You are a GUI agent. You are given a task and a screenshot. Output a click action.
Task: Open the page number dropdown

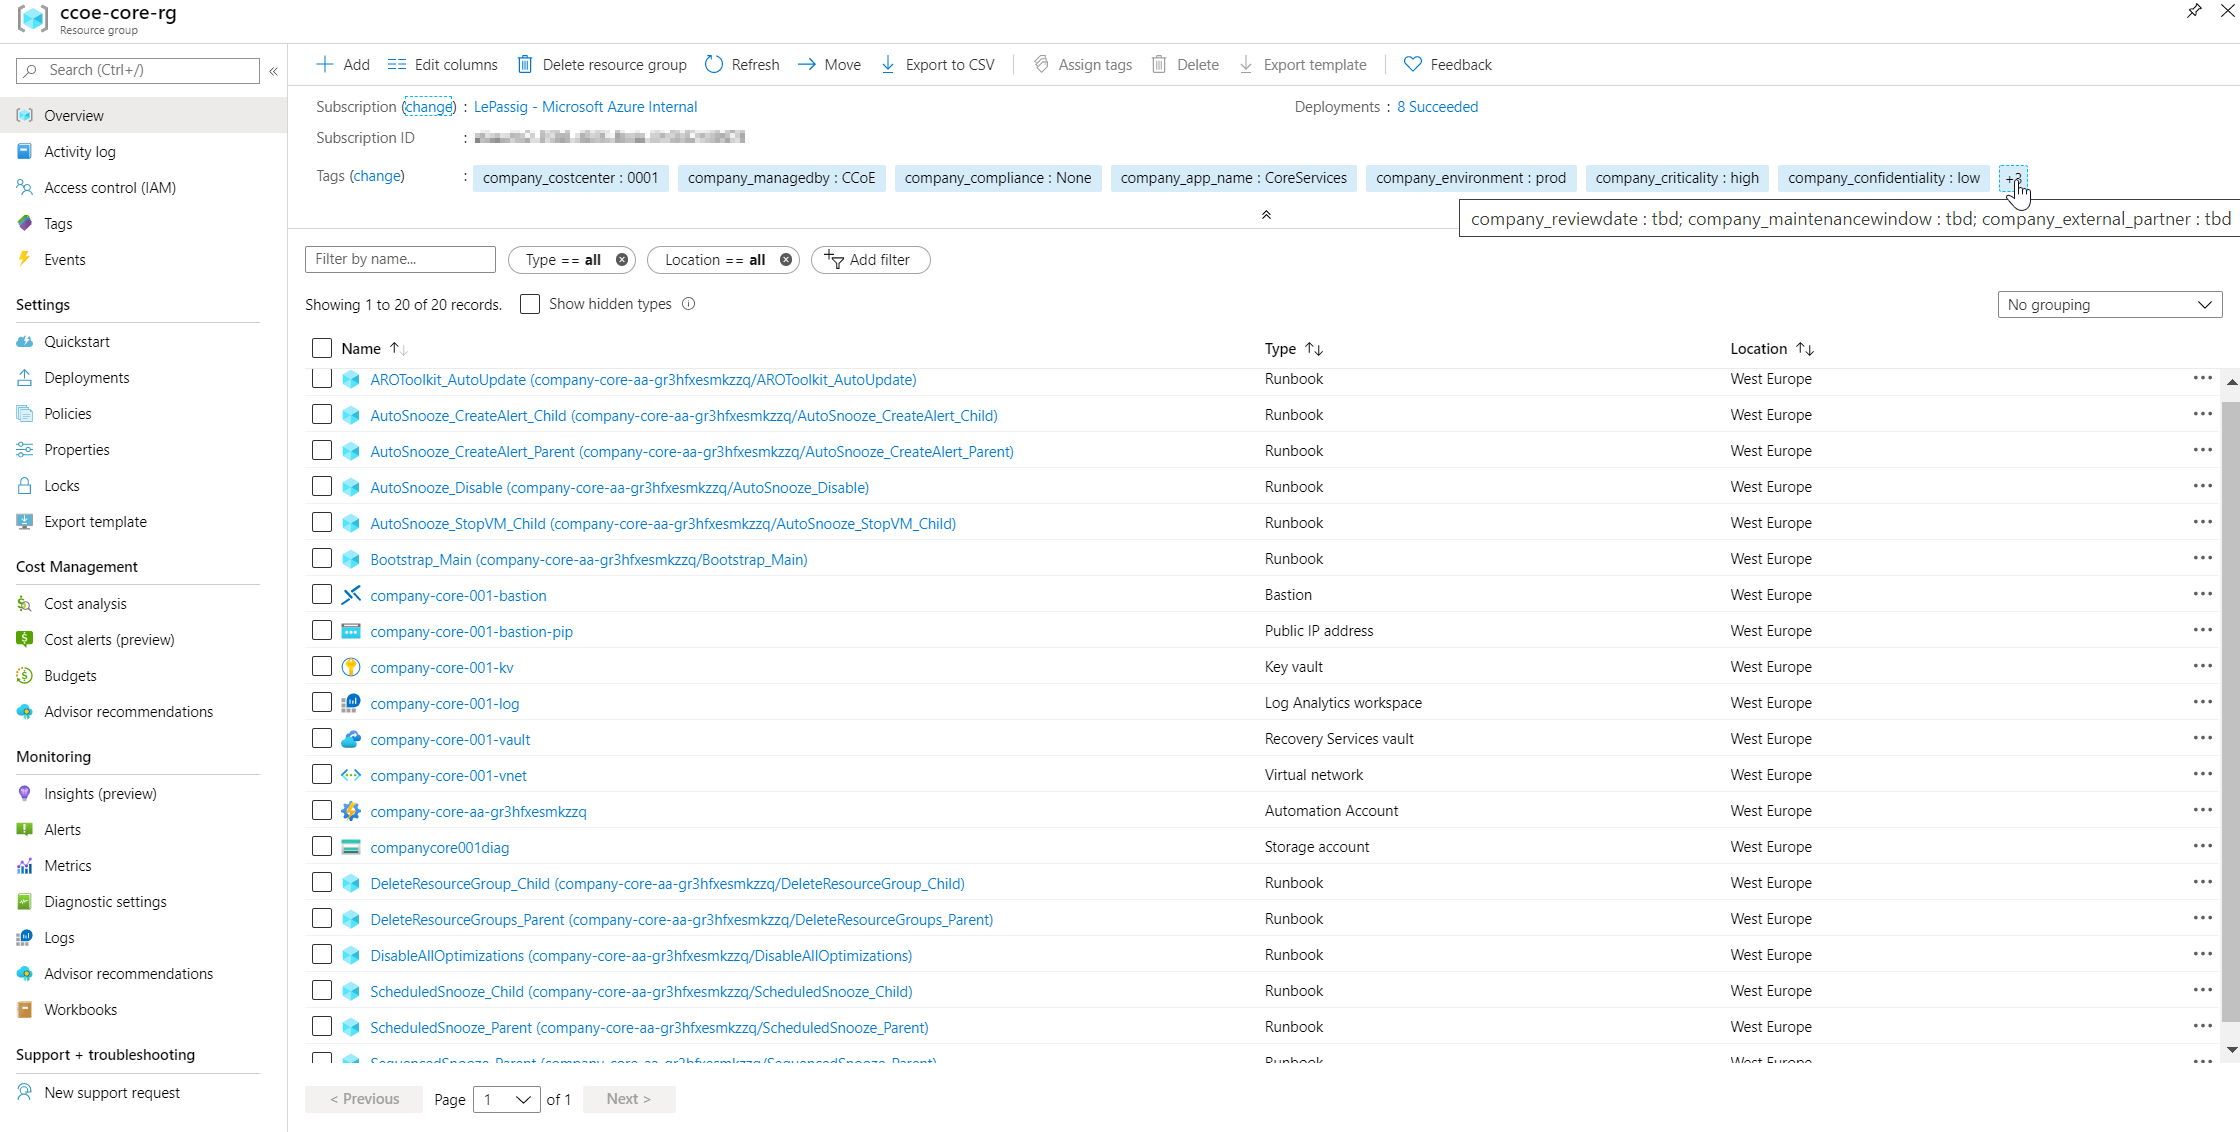point(506,1100)
